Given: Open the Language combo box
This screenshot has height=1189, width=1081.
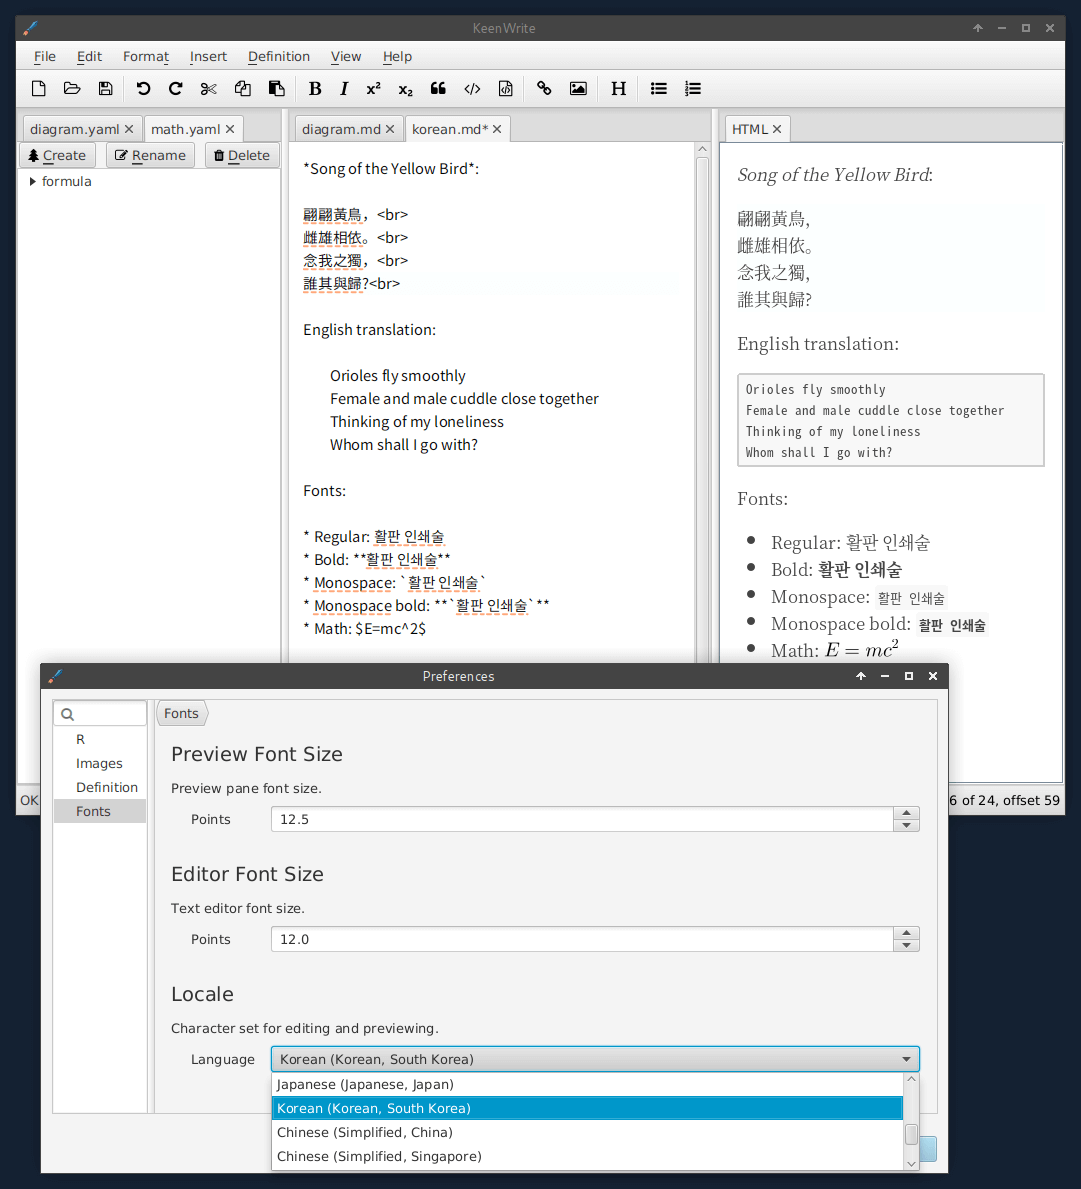Looking at the screenshot, I should pyautogui.click(x=594, y=1059).
